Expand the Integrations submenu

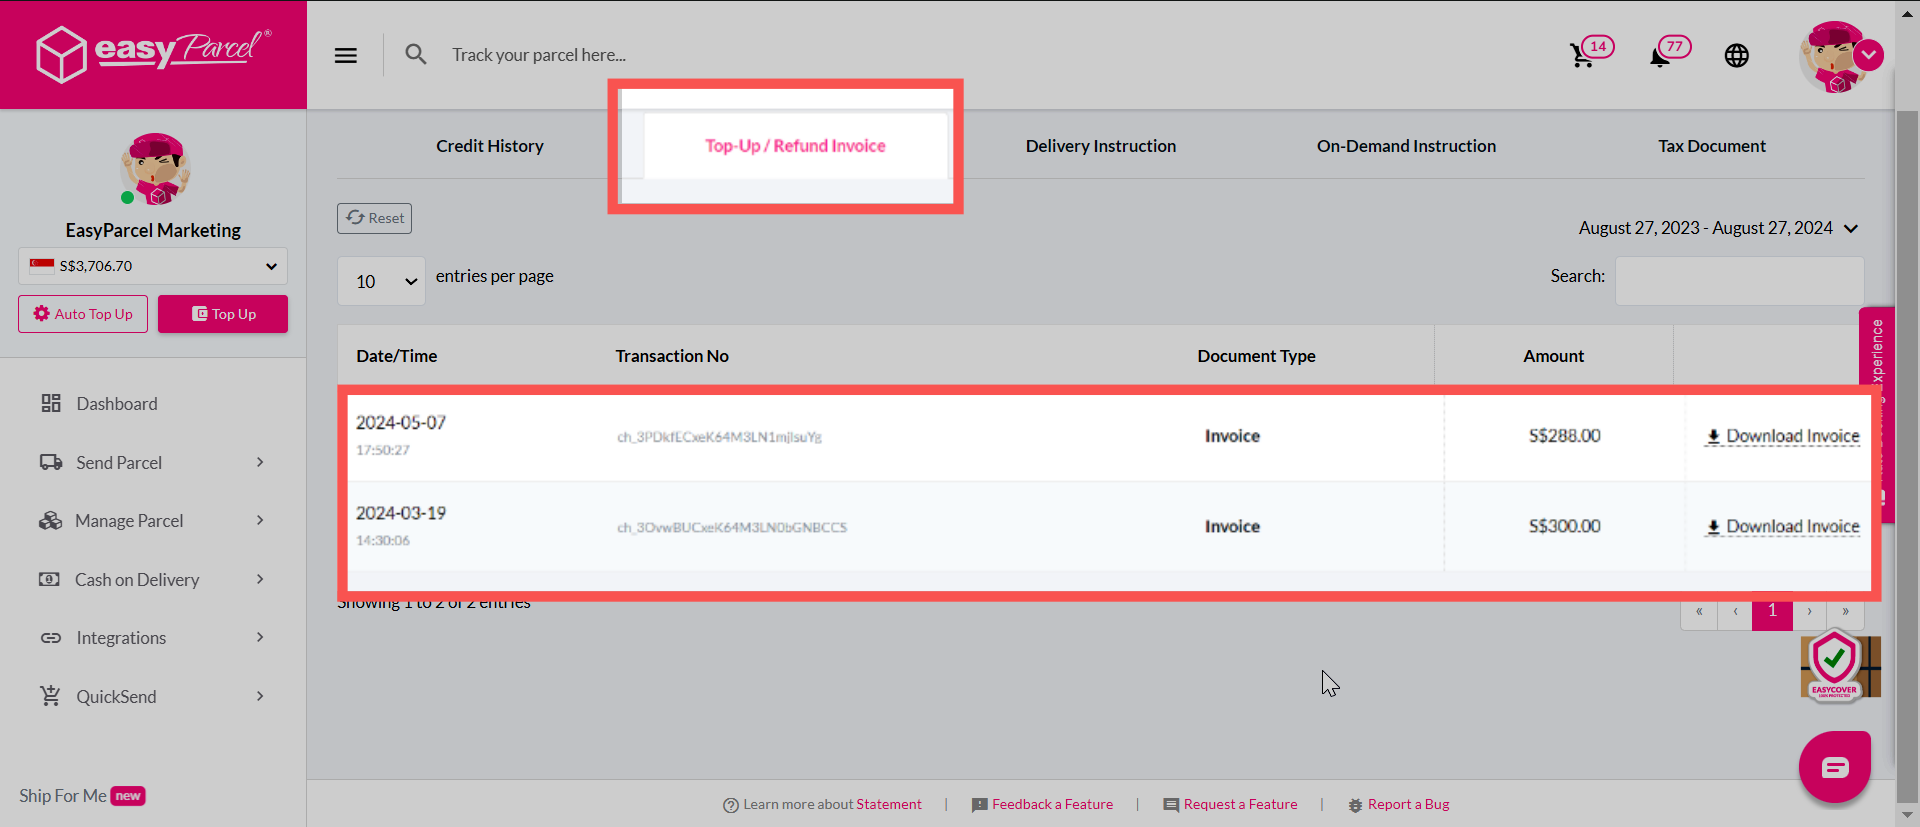click(260, 637)
